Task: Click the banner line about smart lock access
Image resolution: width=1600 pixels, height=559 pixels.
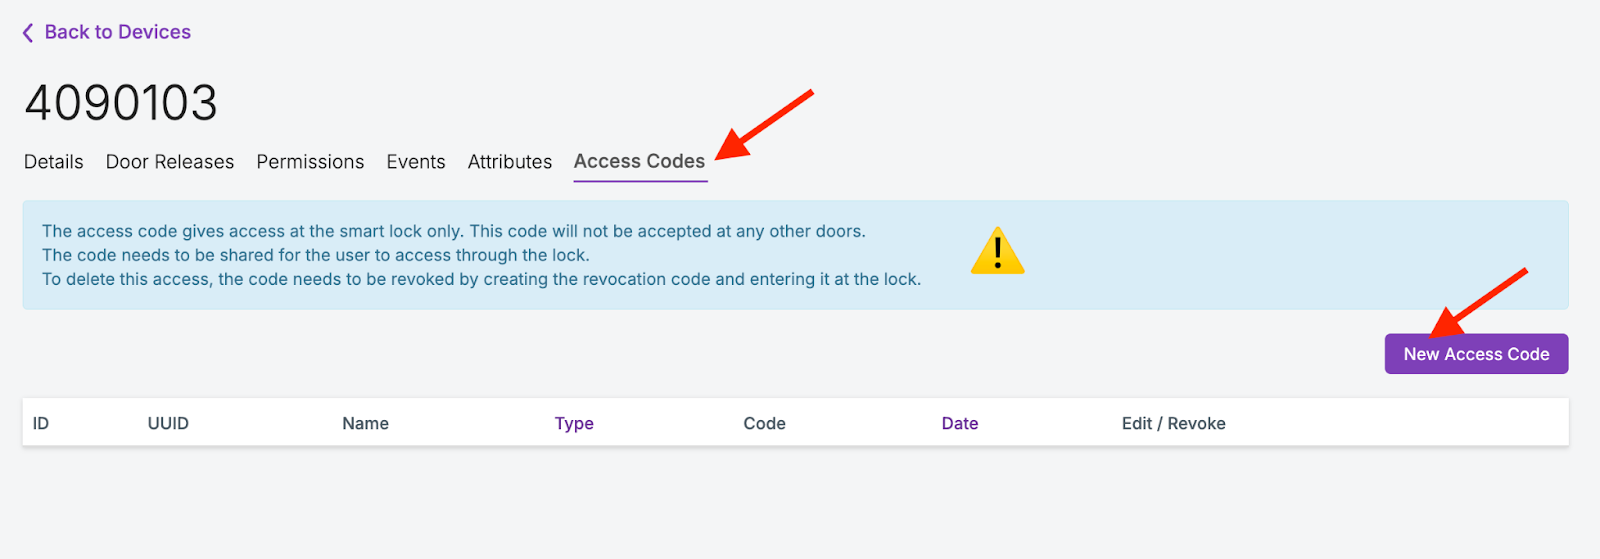Action: [x=453, y=232]
